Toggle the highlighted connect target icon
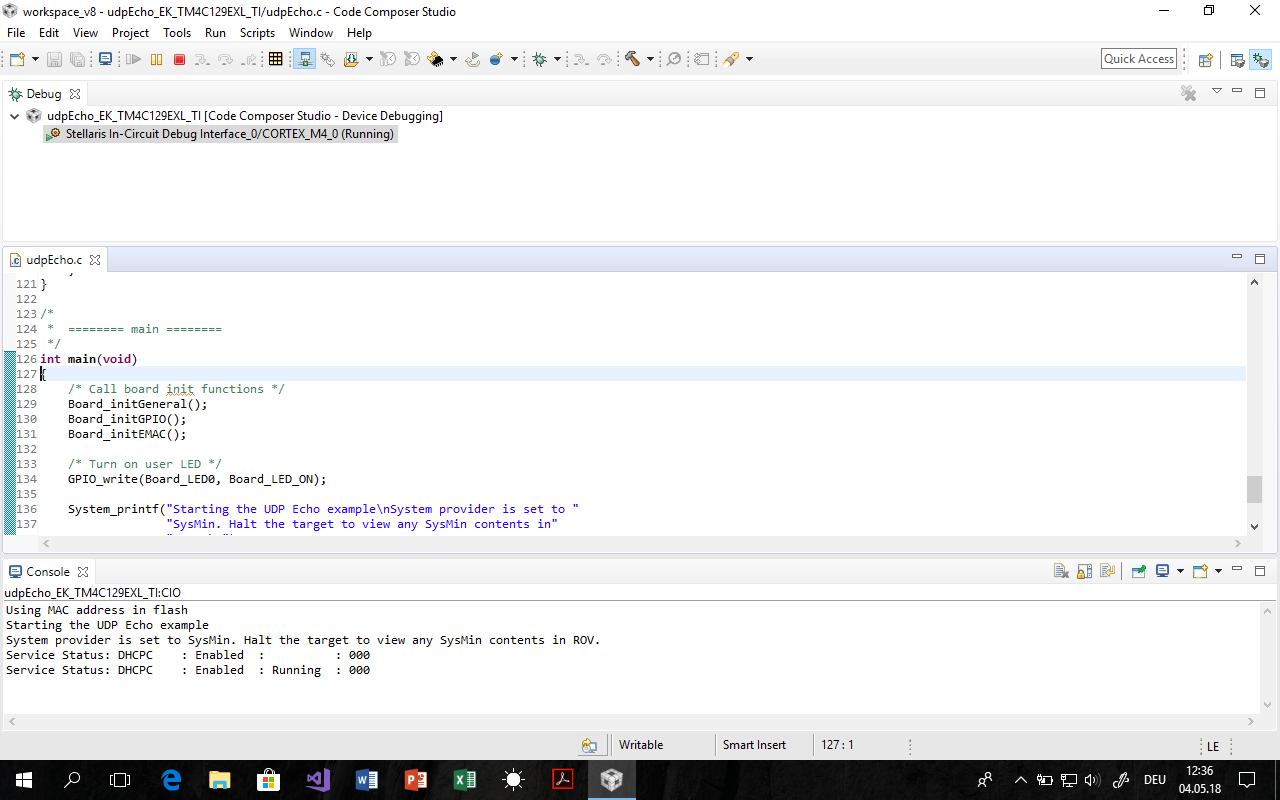The height and width of the screenshot is (800, 1280). tap(305, 60)
